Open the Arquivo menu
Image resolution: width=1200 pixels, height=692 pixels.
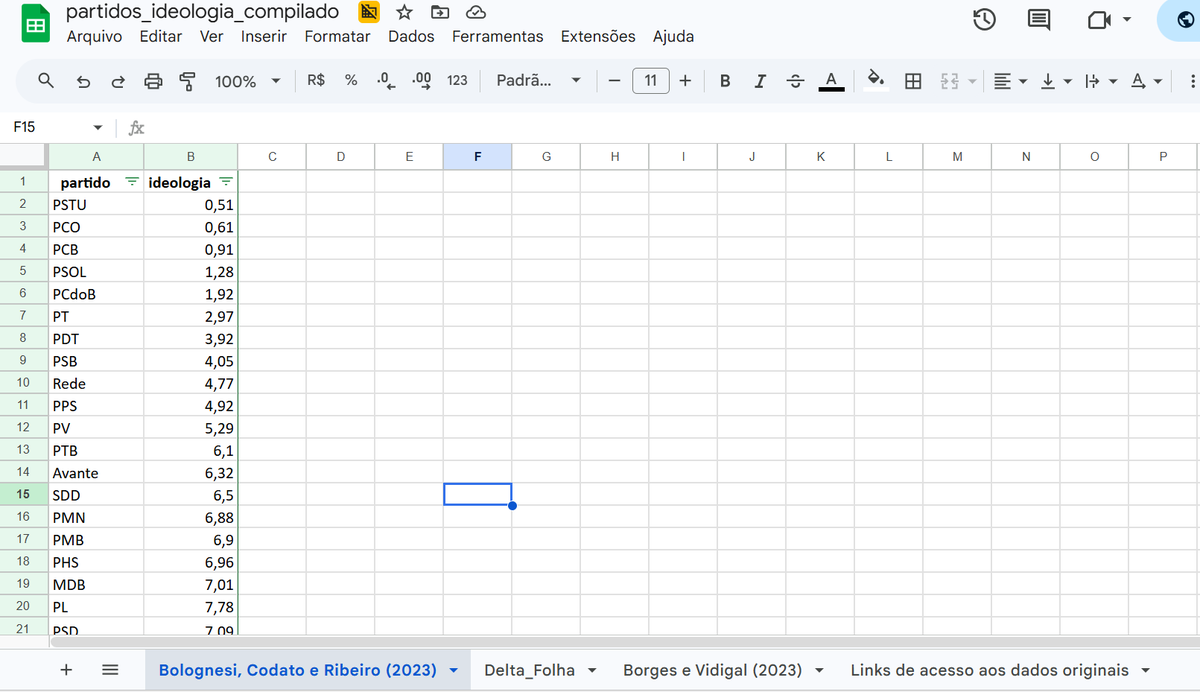94,36
